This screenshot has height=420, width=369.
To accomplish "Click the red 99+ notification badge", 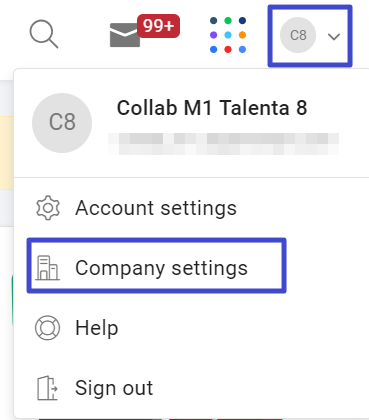I will click(158, 26).
